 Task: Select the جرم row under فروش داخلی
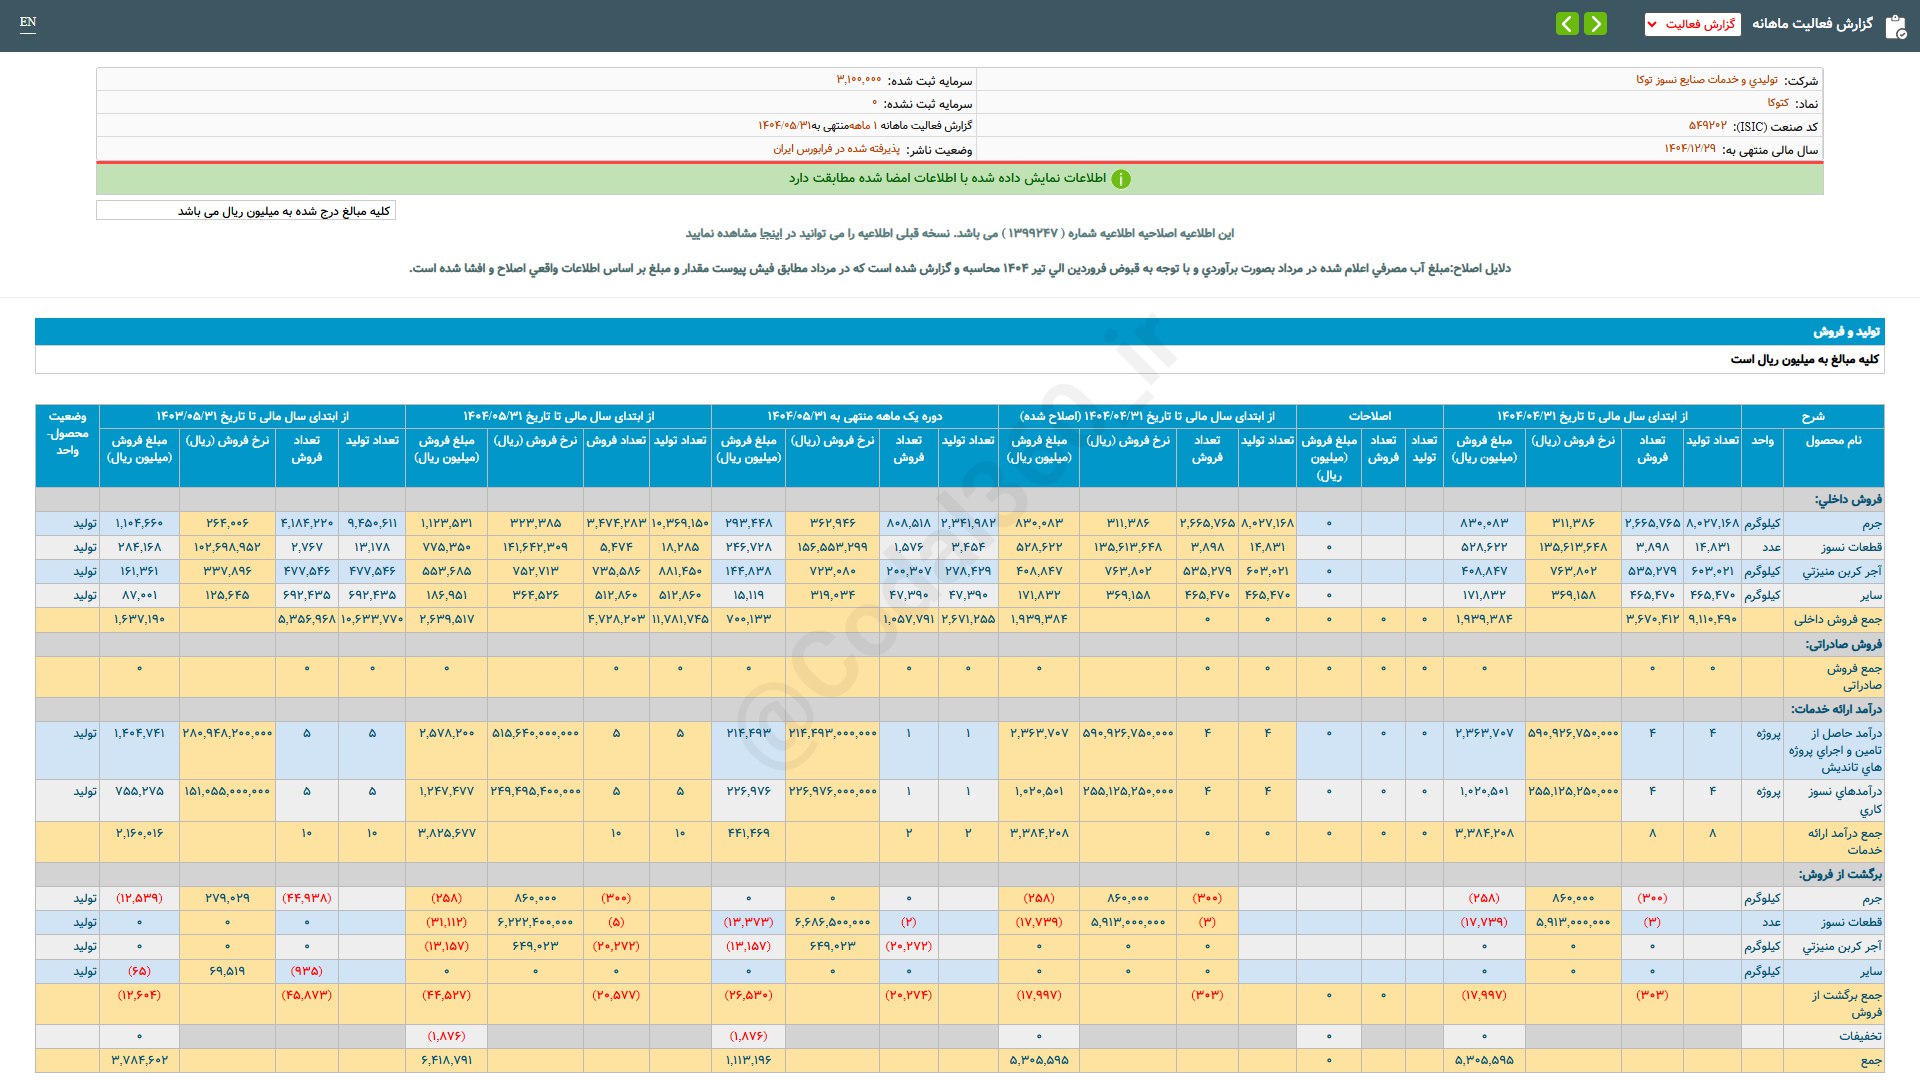pos(1871,524)
